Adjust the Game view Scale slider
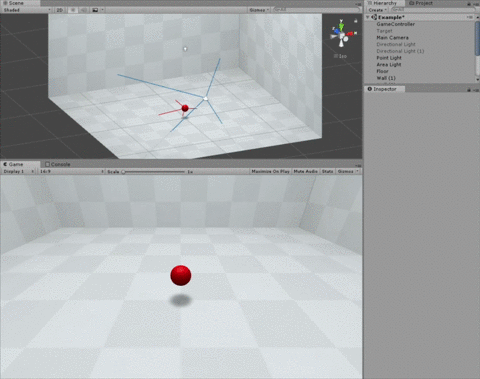 point(154,172)
